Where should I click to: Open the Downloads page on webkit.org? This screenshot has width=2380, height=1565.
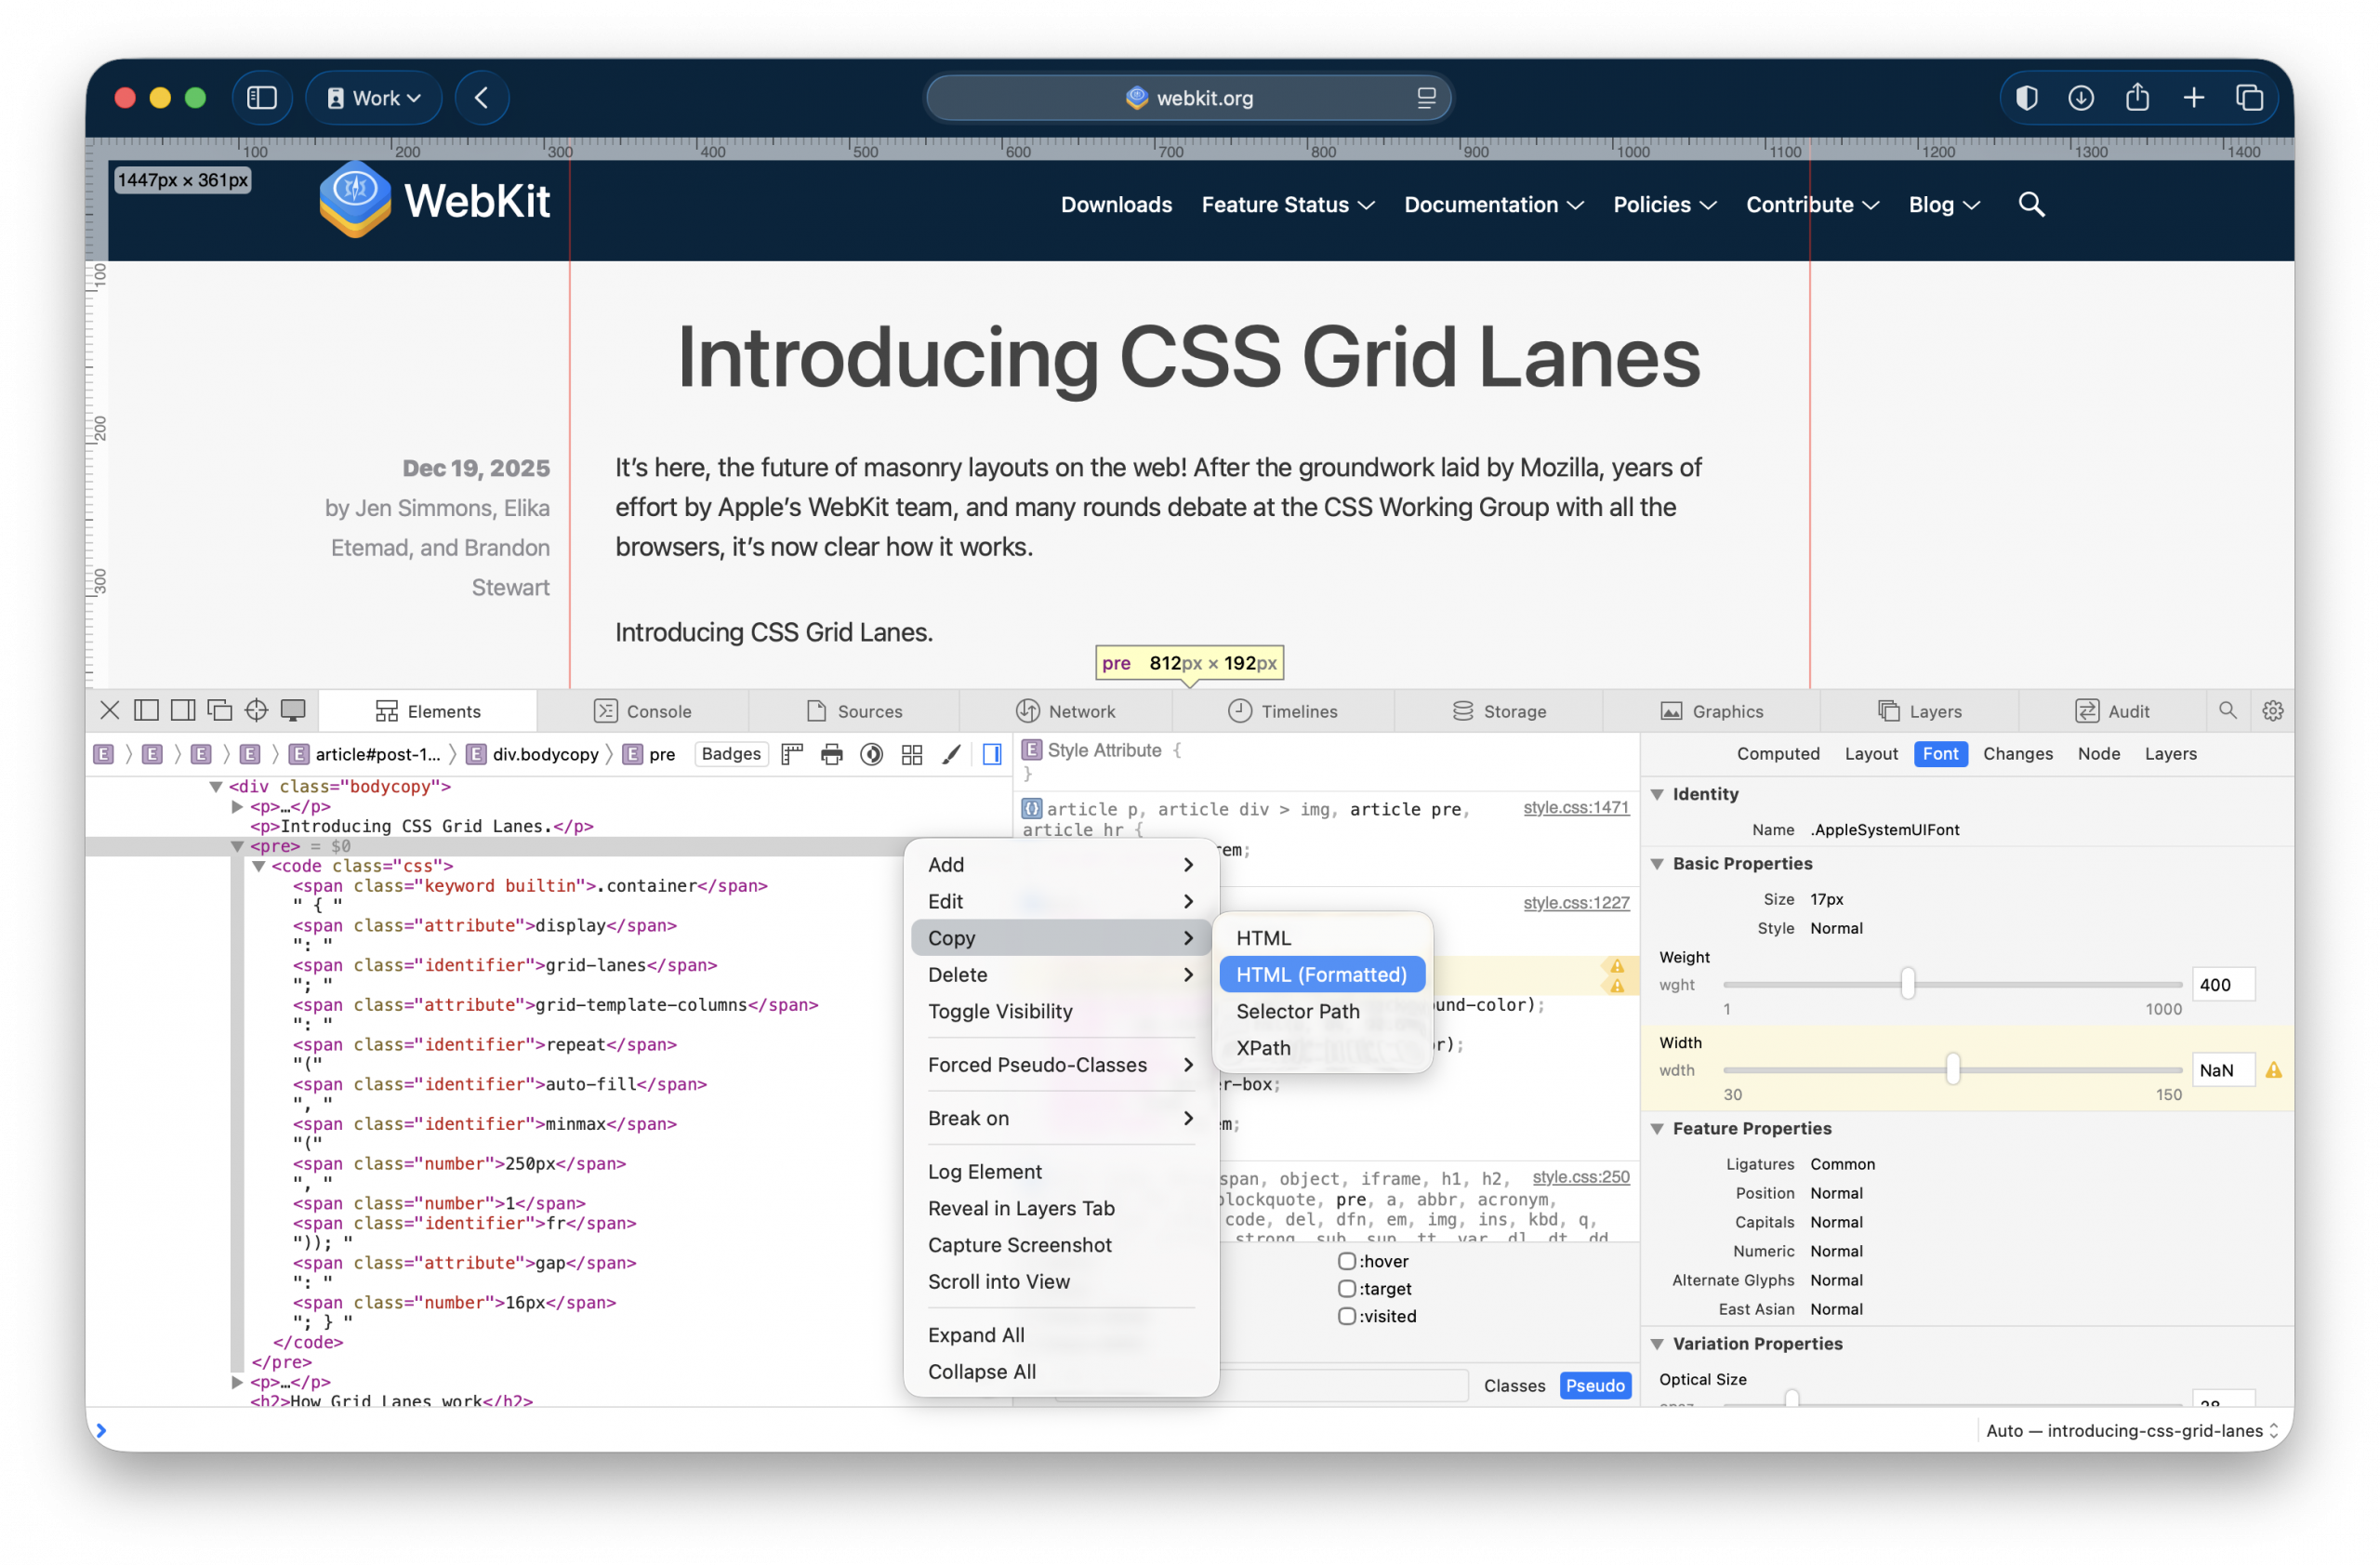(1116, 205)
